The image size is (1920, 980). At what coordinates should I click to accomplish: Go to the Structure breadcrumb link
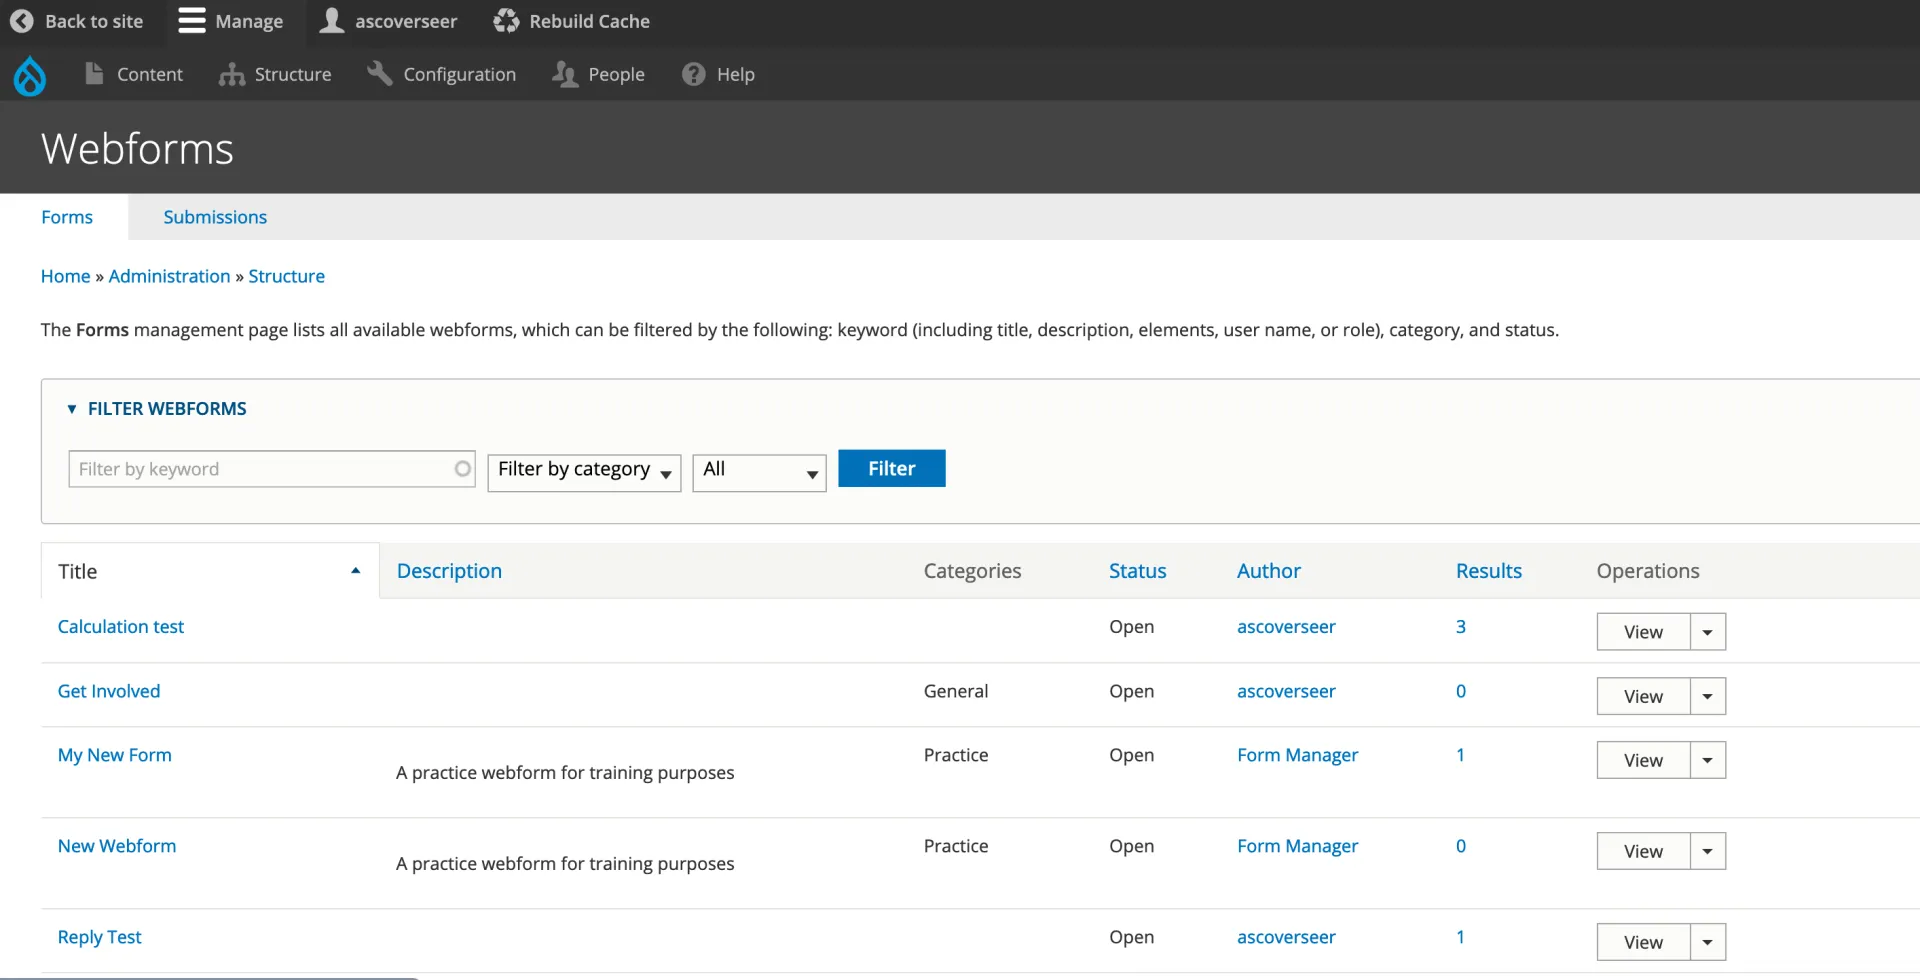(x=286, y=276)
